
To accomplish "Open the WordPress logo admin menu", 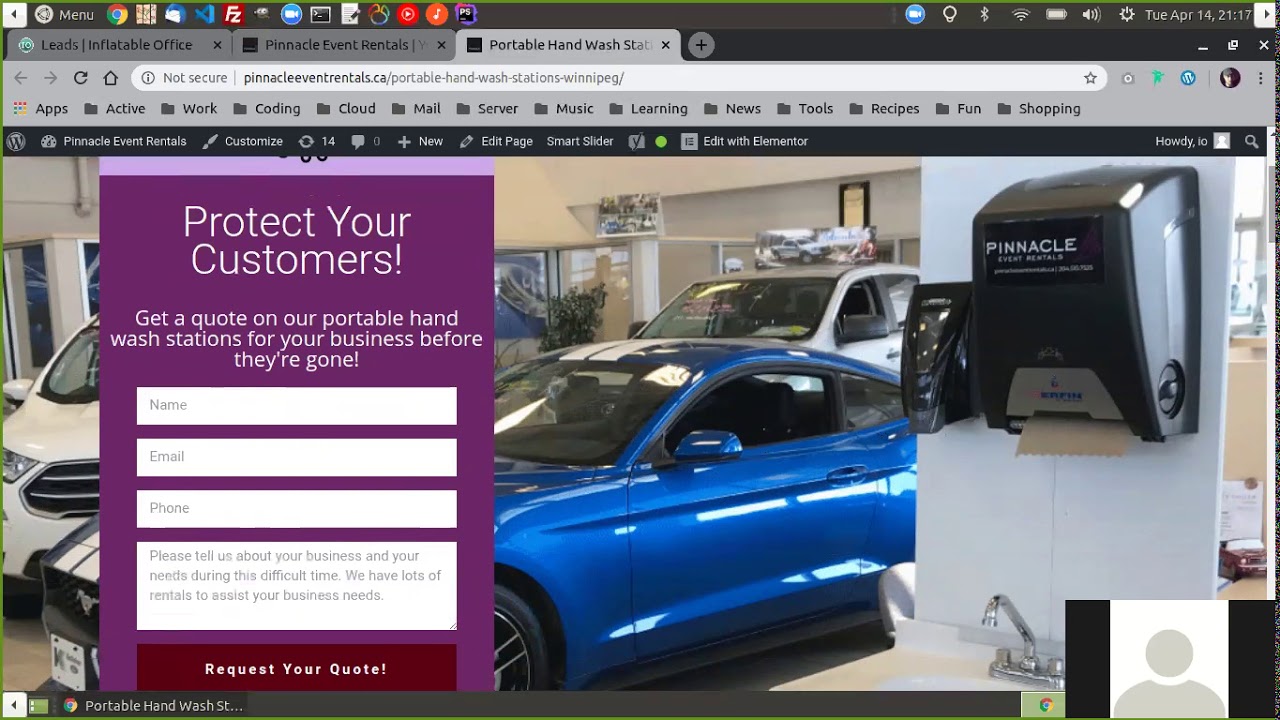I will click(x=16, y=141).
